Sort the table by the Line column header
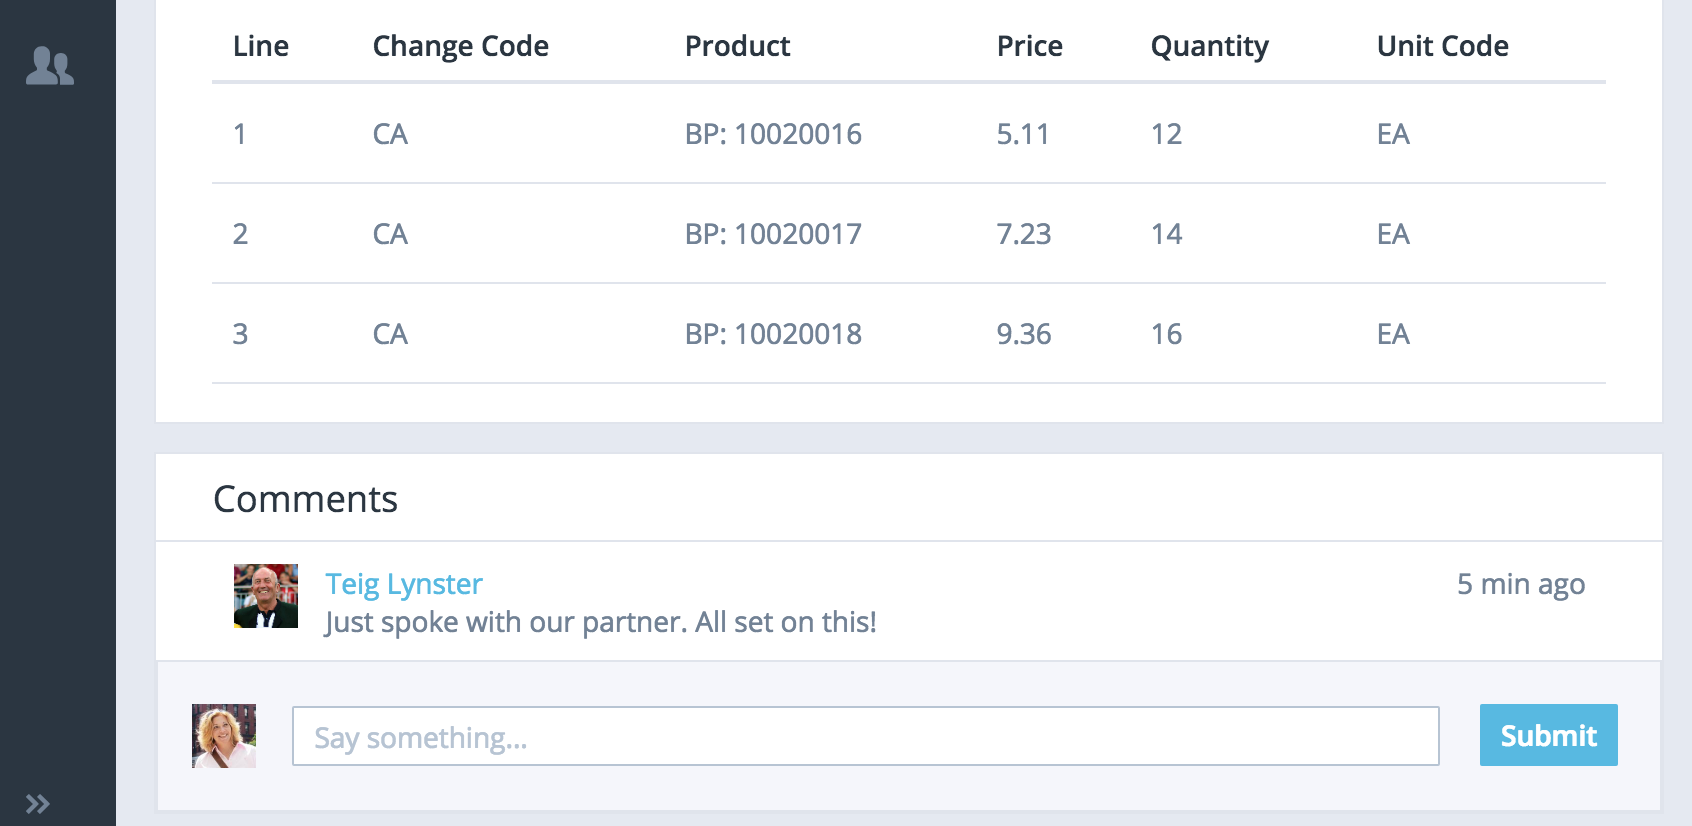 point(260,46)
